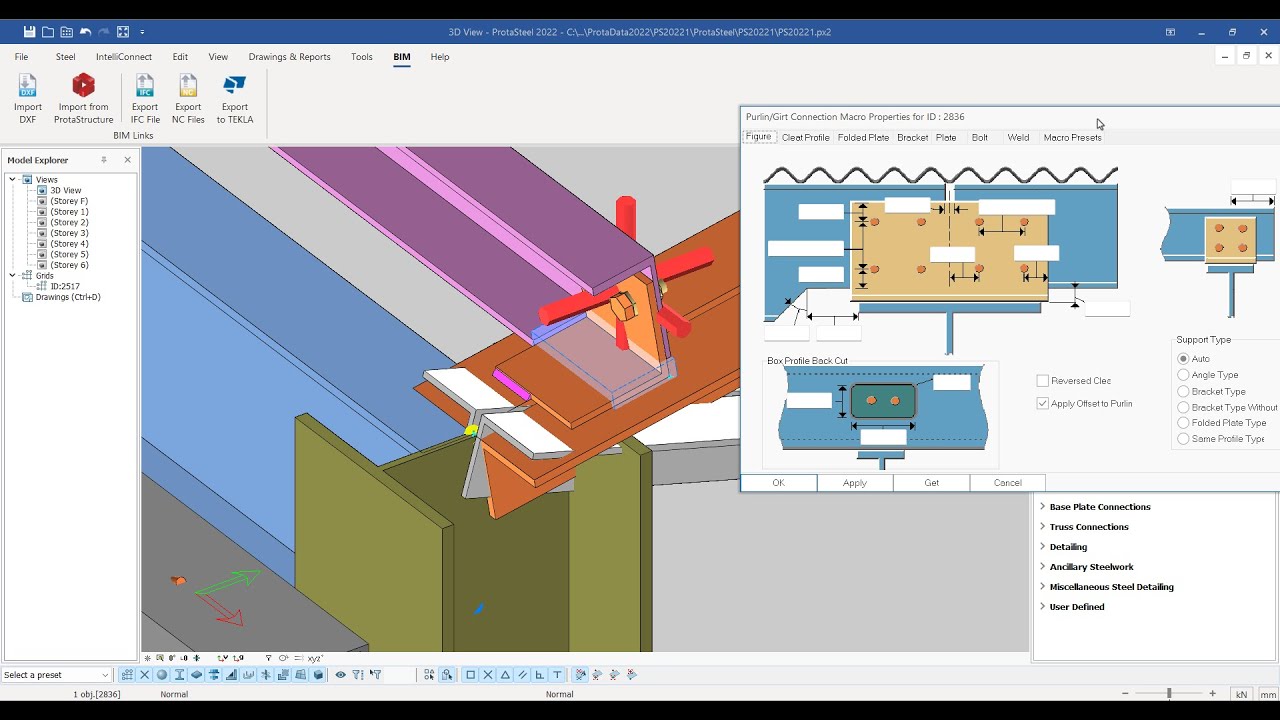Click the square snap icon in bottom toolbar

tap(471, 675)
